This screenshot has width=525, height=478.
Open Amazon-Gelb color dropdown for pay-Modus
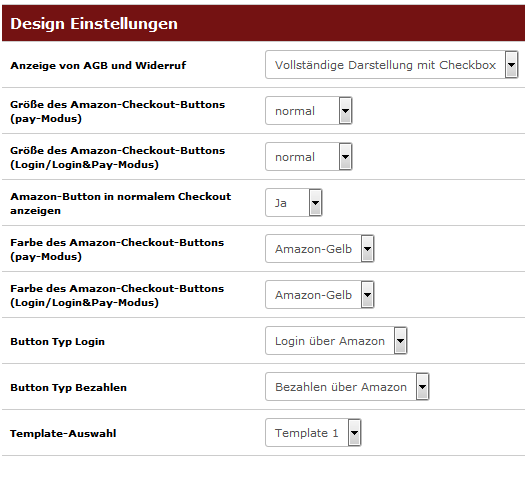pos(320,248)
